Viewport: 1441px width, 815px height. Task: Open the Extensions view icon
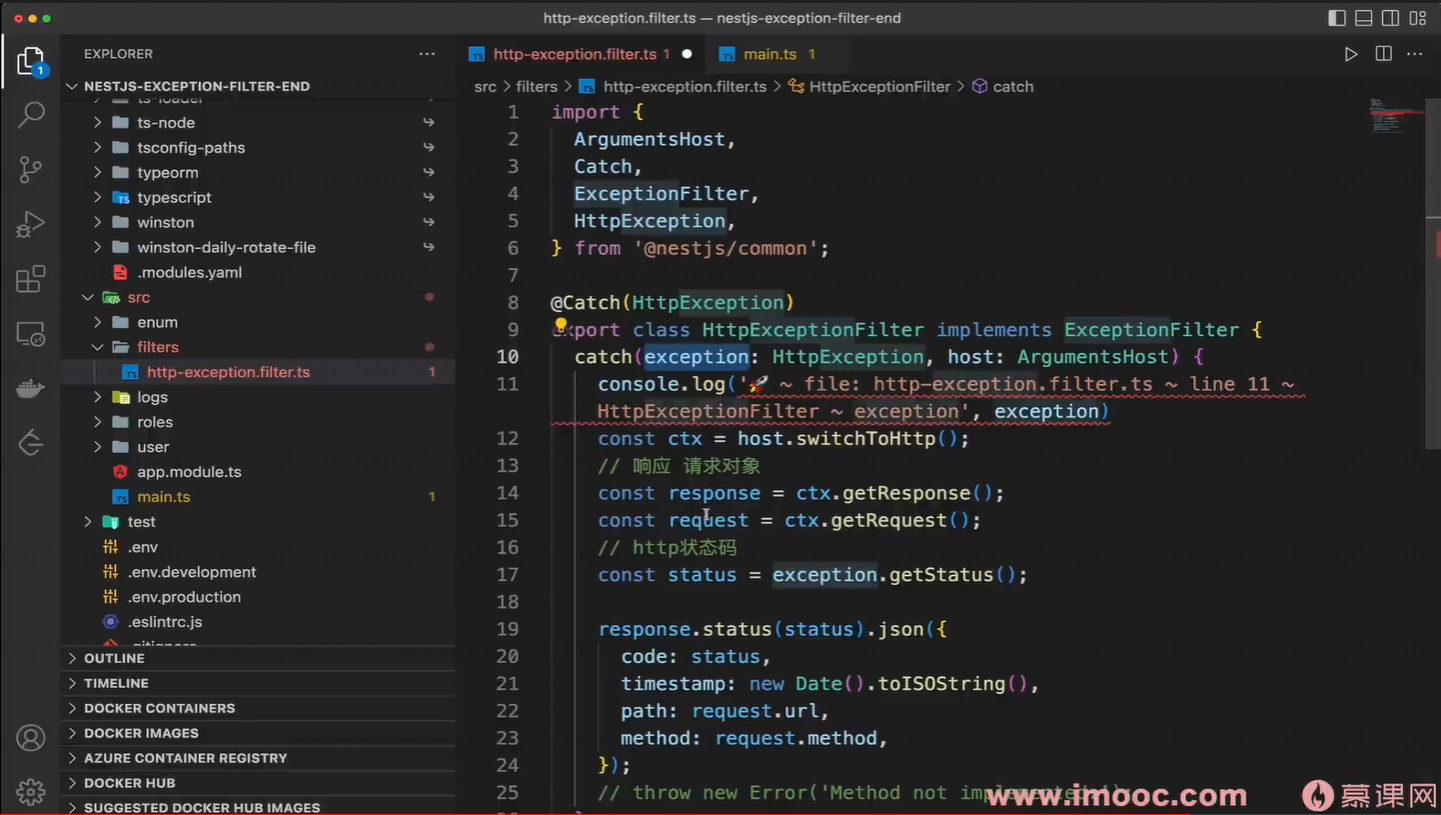pyautogui.click(x=31, y=279)
